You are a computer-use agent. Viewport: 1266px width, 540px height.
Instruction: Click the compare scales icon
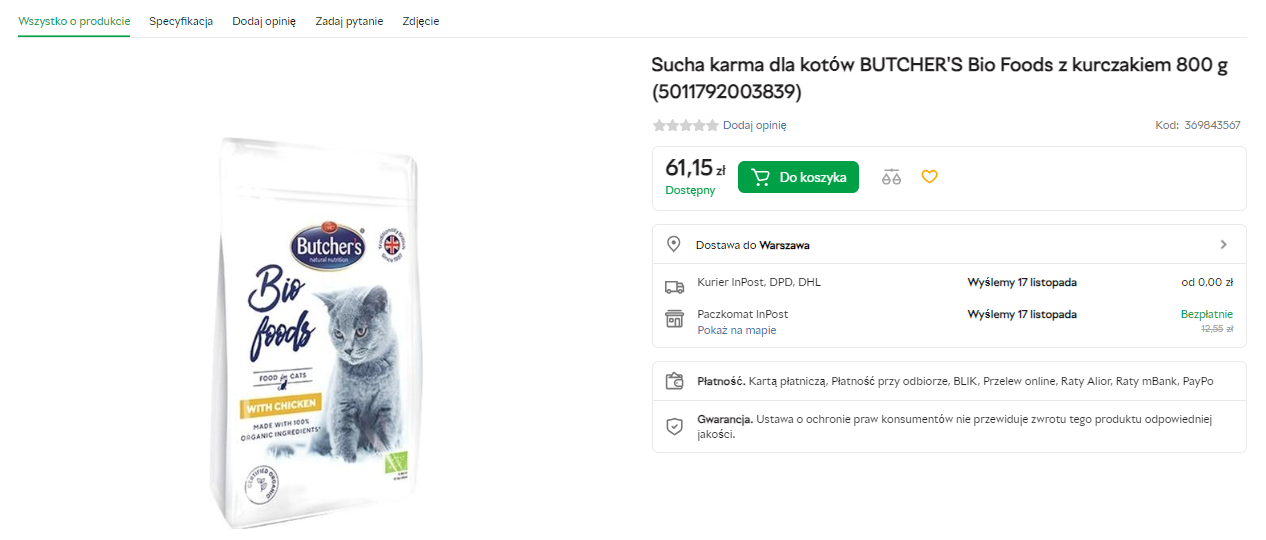click(891, 177)
